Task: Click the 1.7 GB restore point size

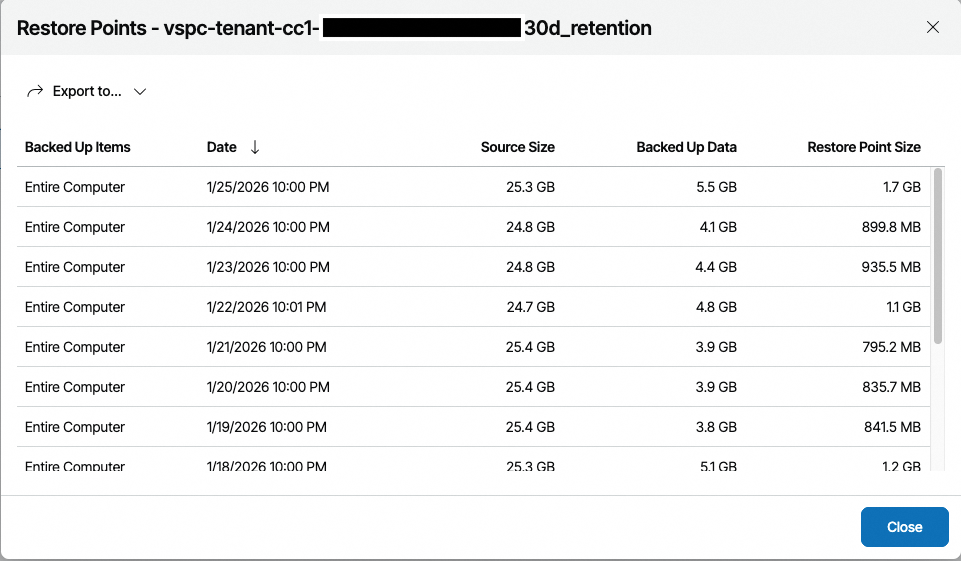Action: click(902, 187)
